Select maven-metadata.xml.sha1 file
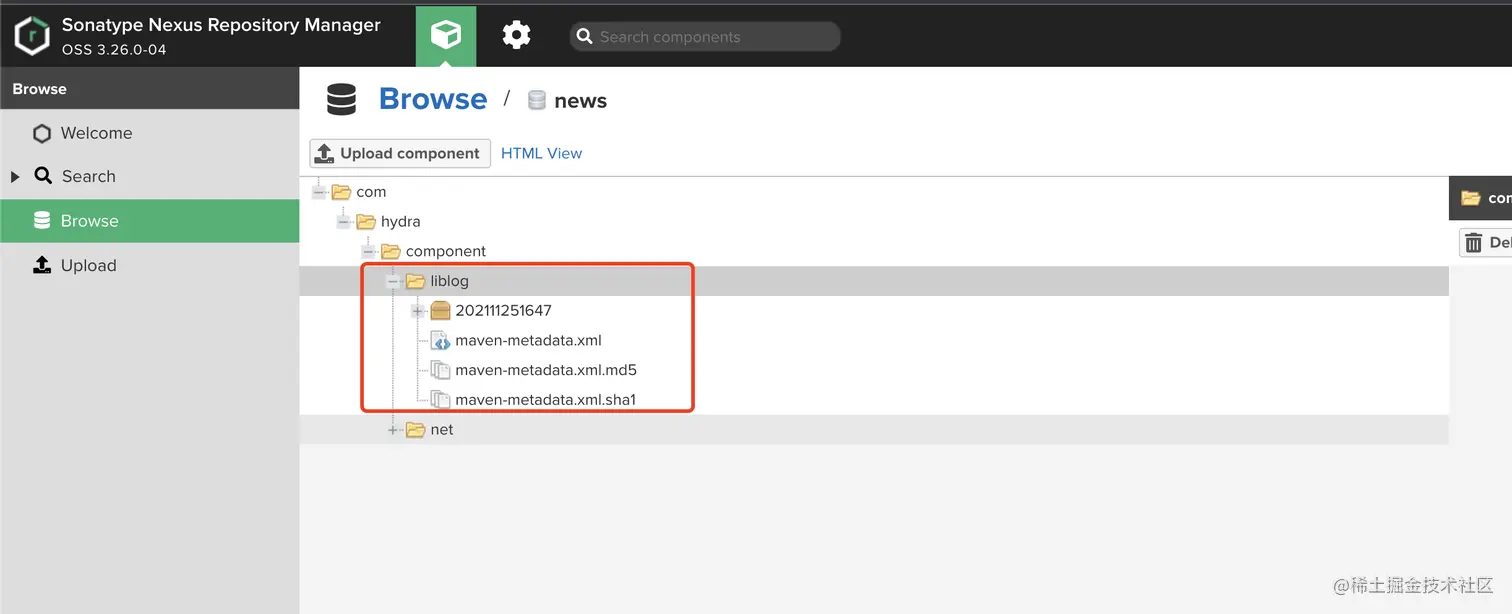Viewport: 1512px width, 614px height. click(x=874, y=400)
